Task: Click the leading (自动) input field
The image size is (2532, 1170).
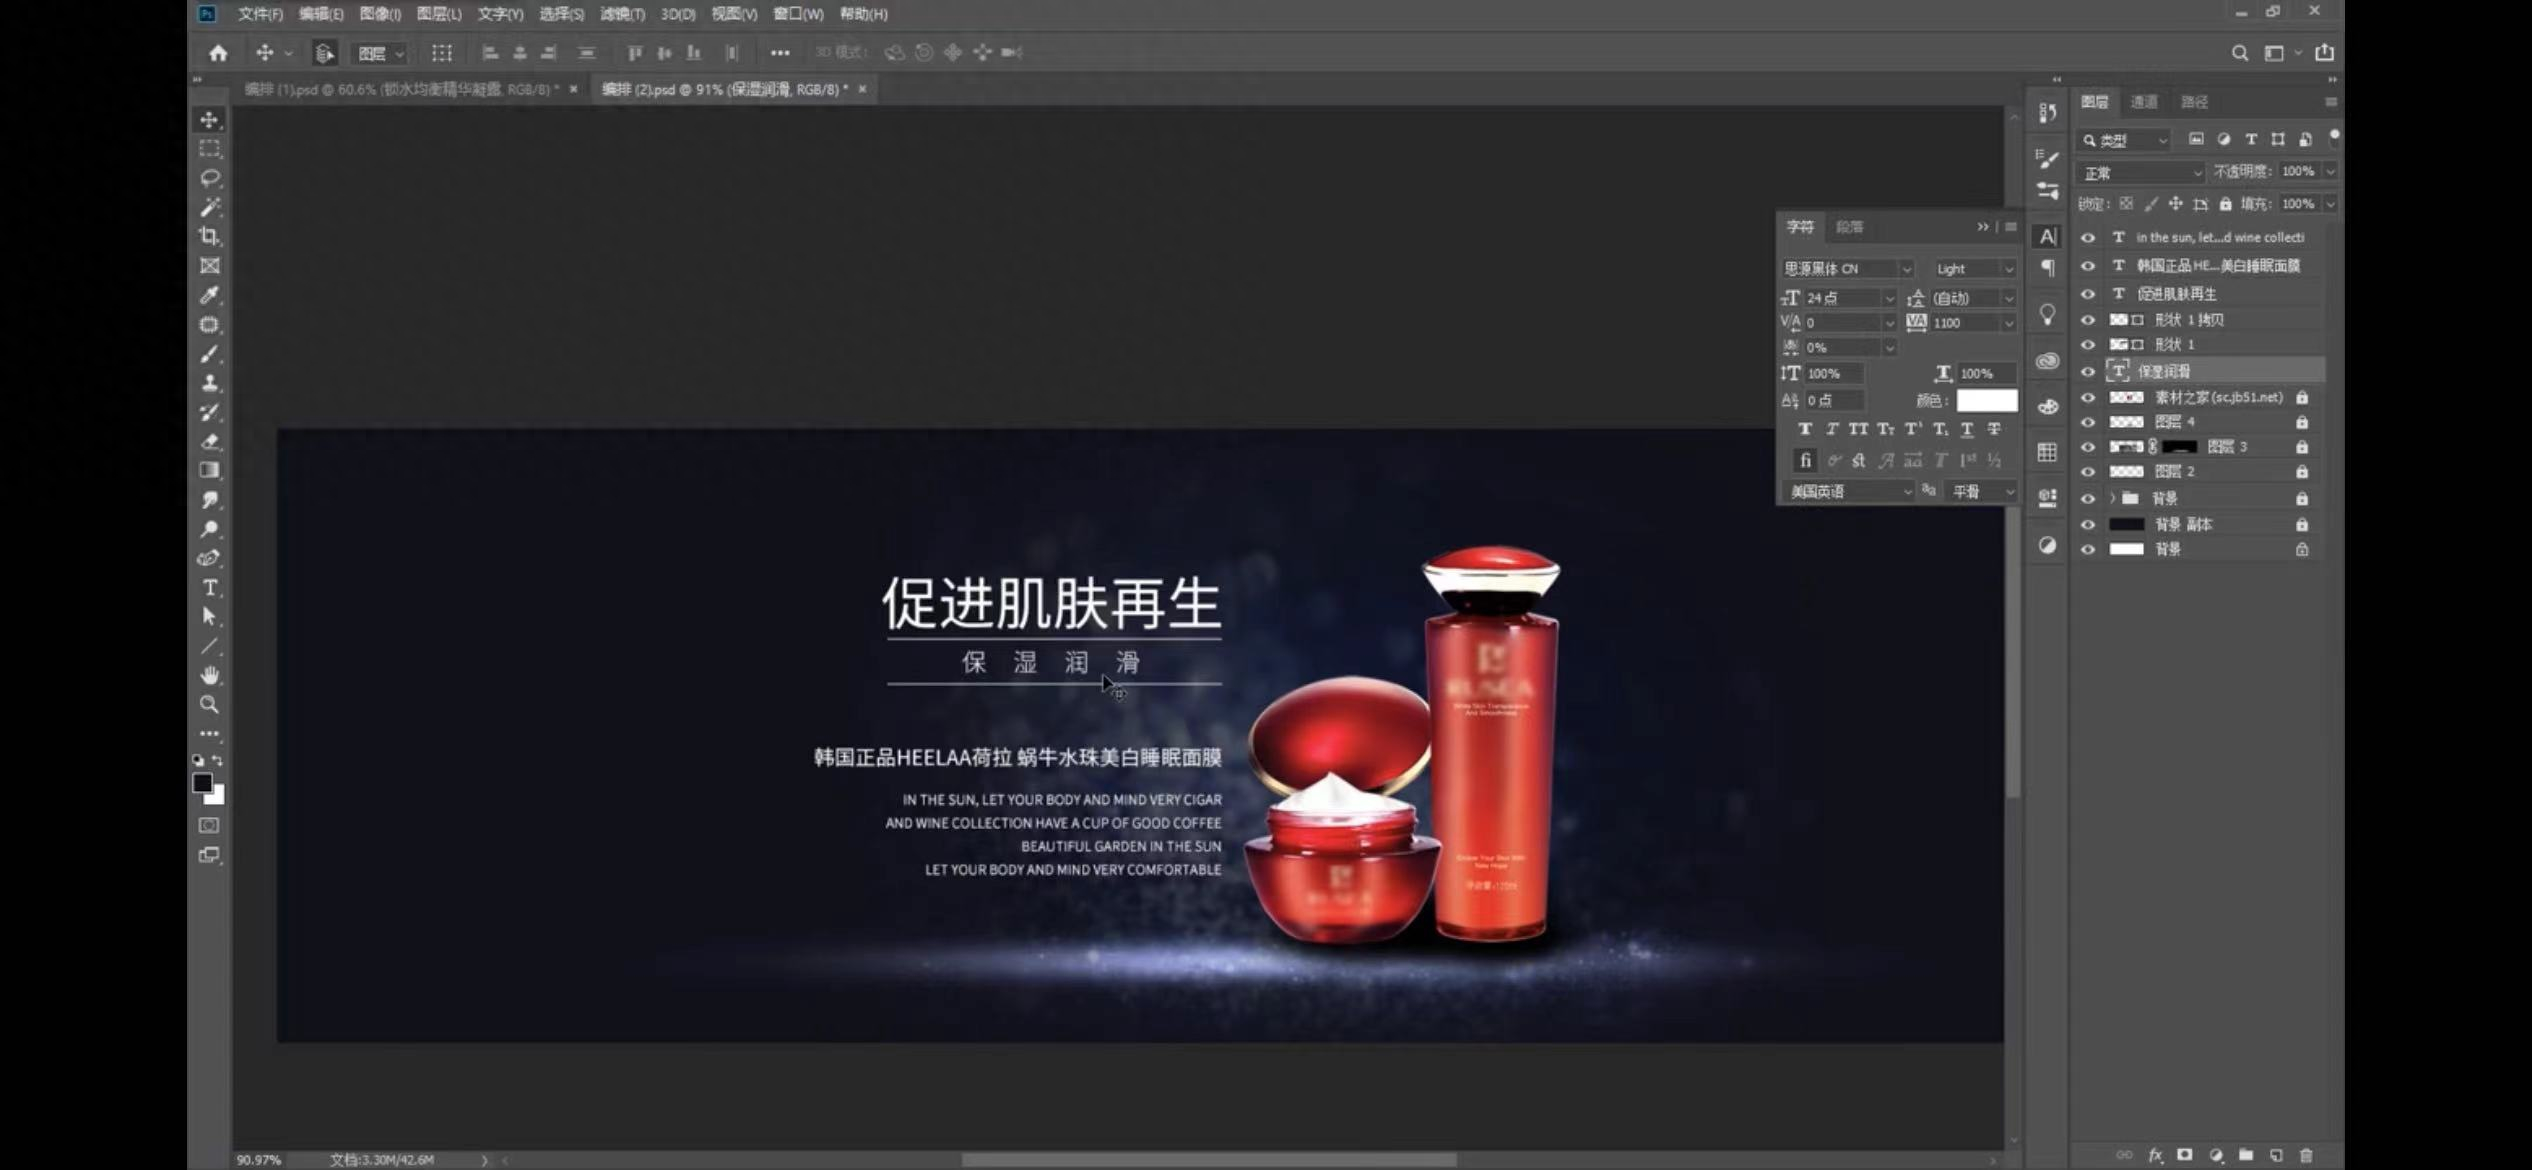Action: point(1964,298)
